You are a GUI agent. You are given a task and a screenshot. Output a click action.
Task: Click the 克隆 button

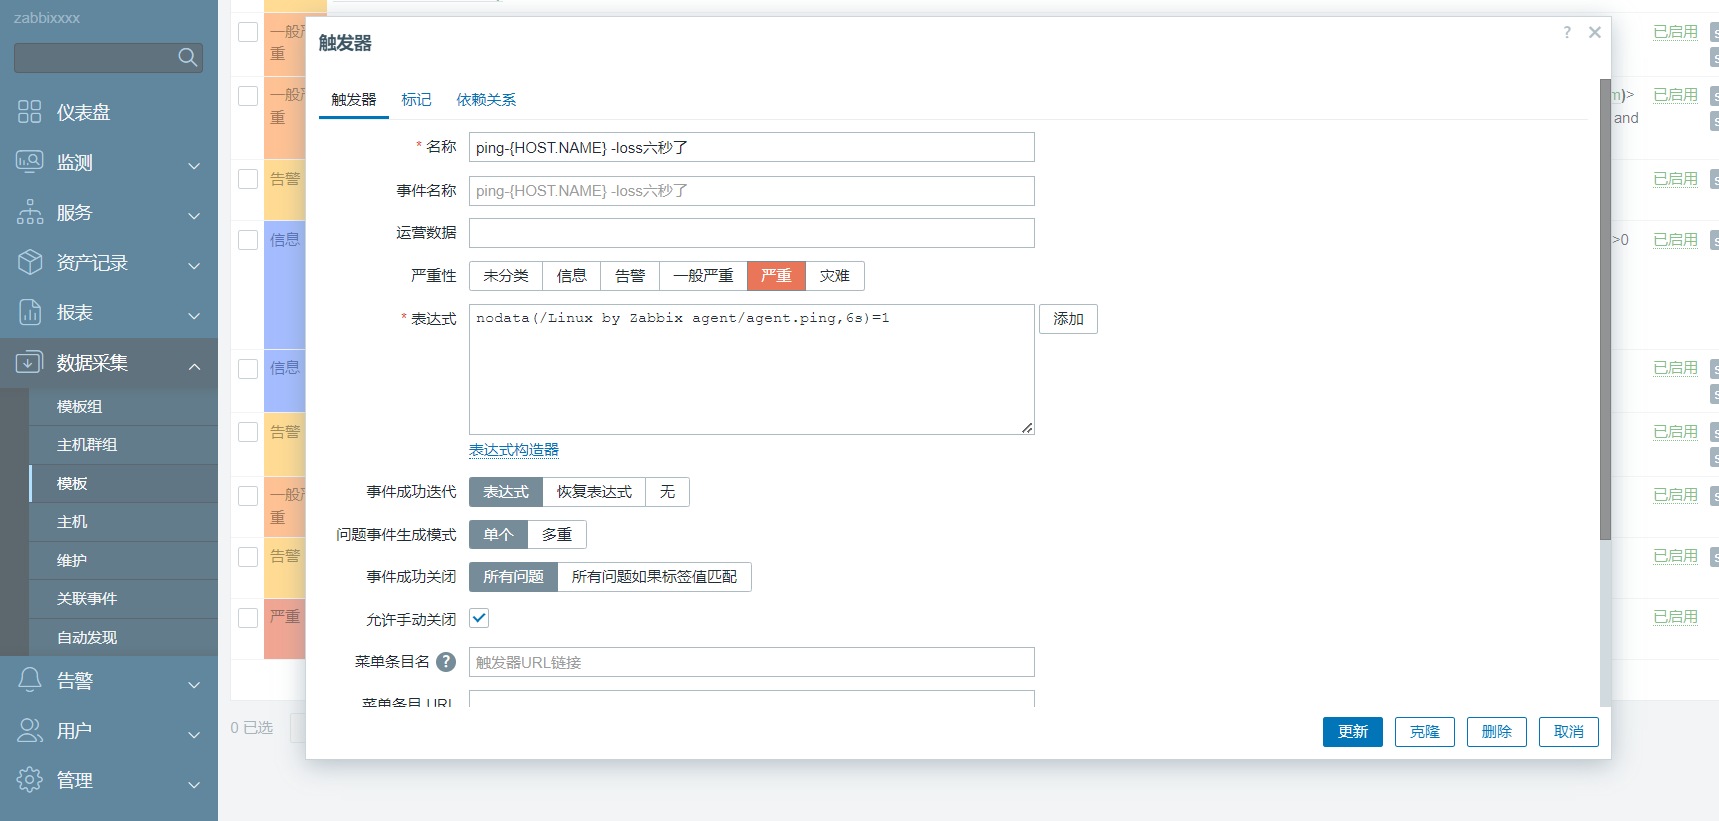1425,732
